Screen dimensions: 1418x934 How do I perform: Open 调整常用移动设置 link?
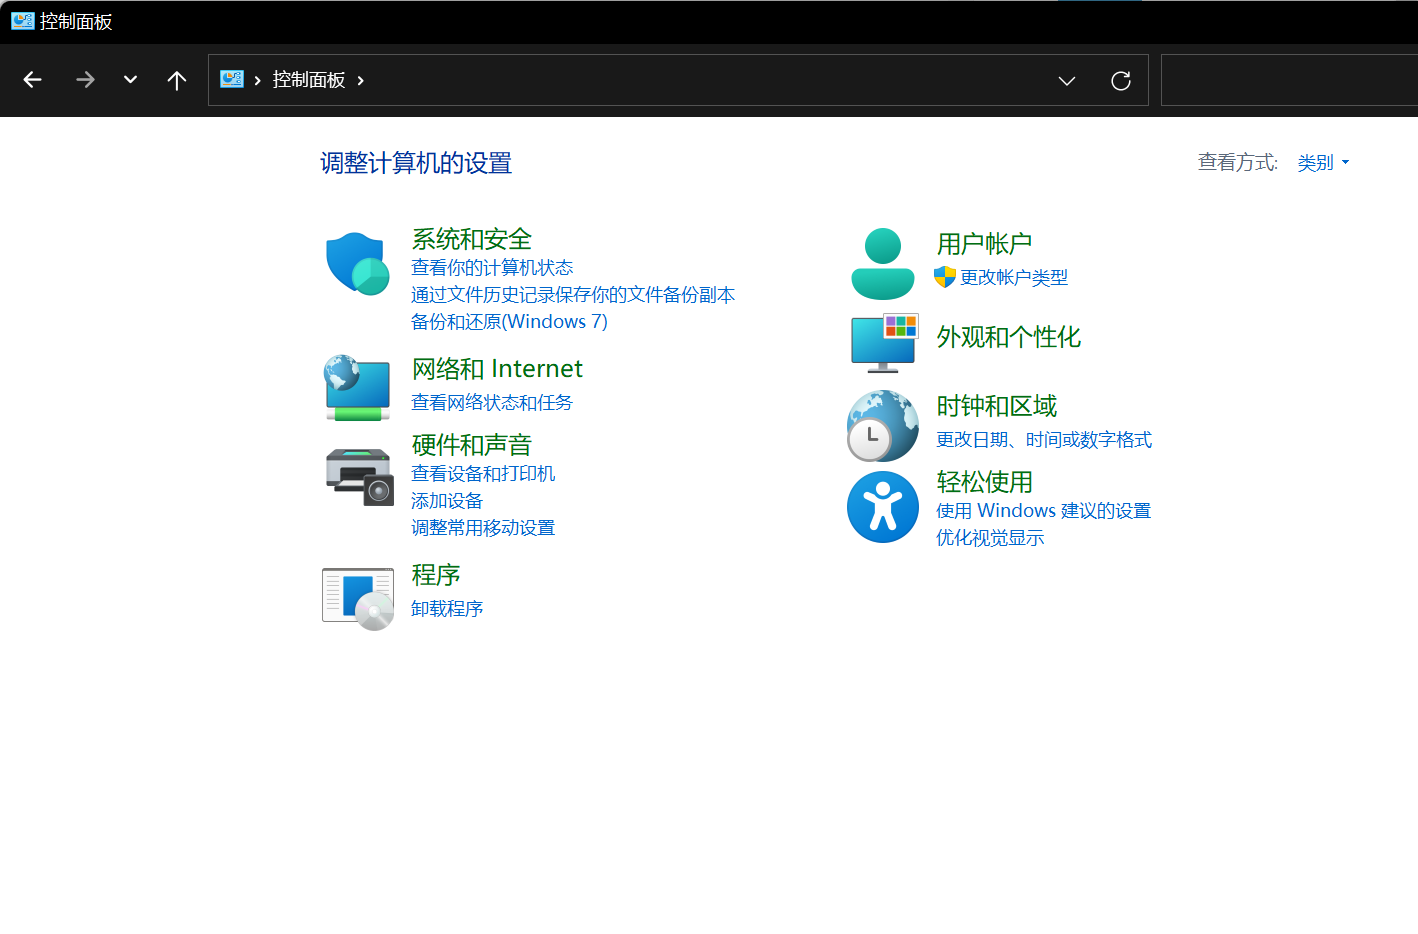pyautogui.click(x=483, y=527)
